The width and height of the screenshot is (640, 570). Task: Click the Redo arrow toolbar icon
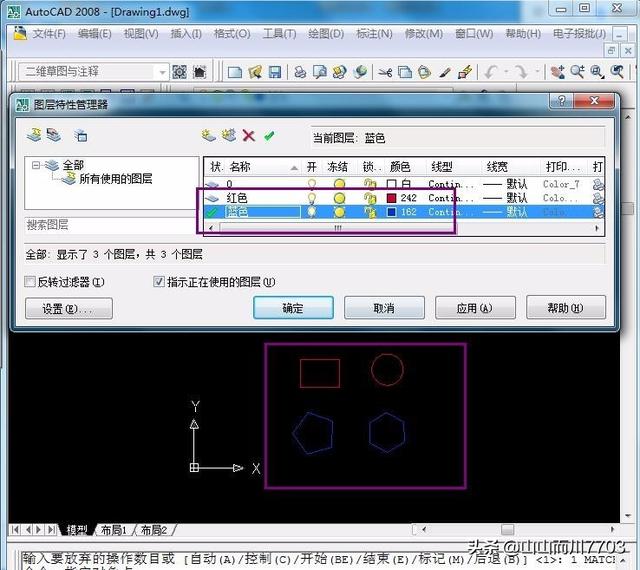coord(521,73)
